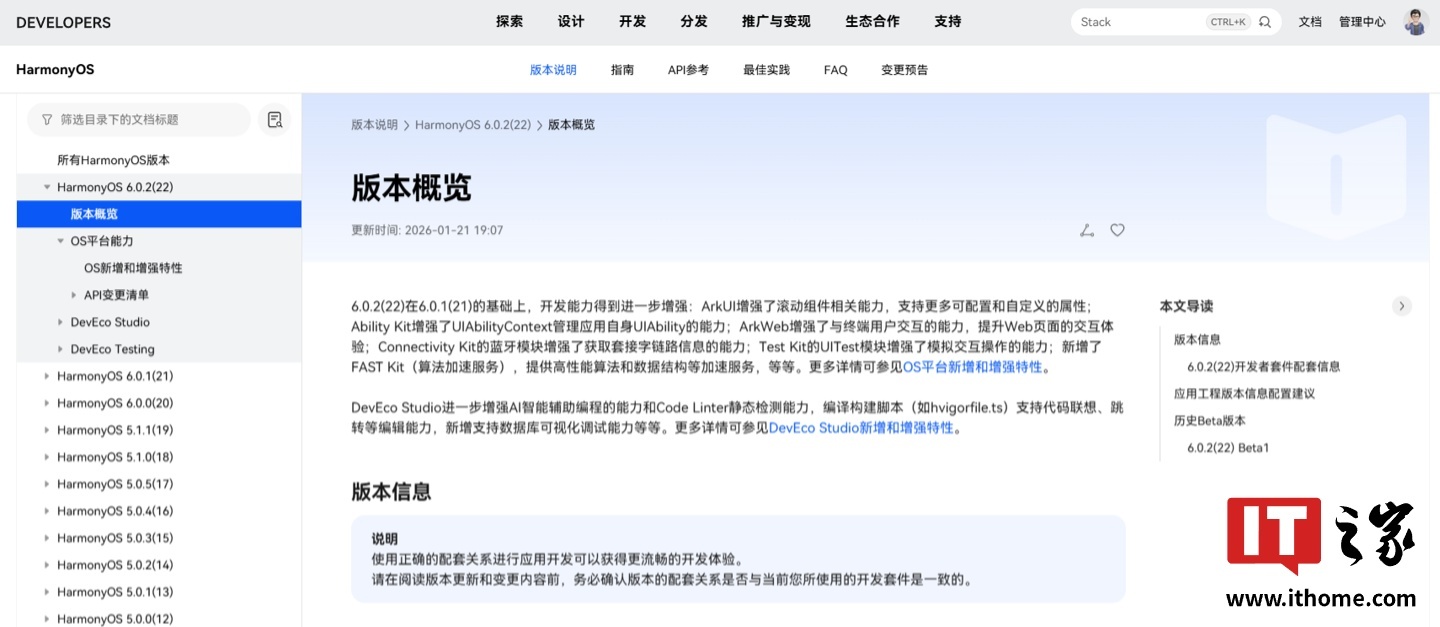
Task: Open HarmonyOS 5.0.1(13) in the sidebar
Action: click(115, 592)
